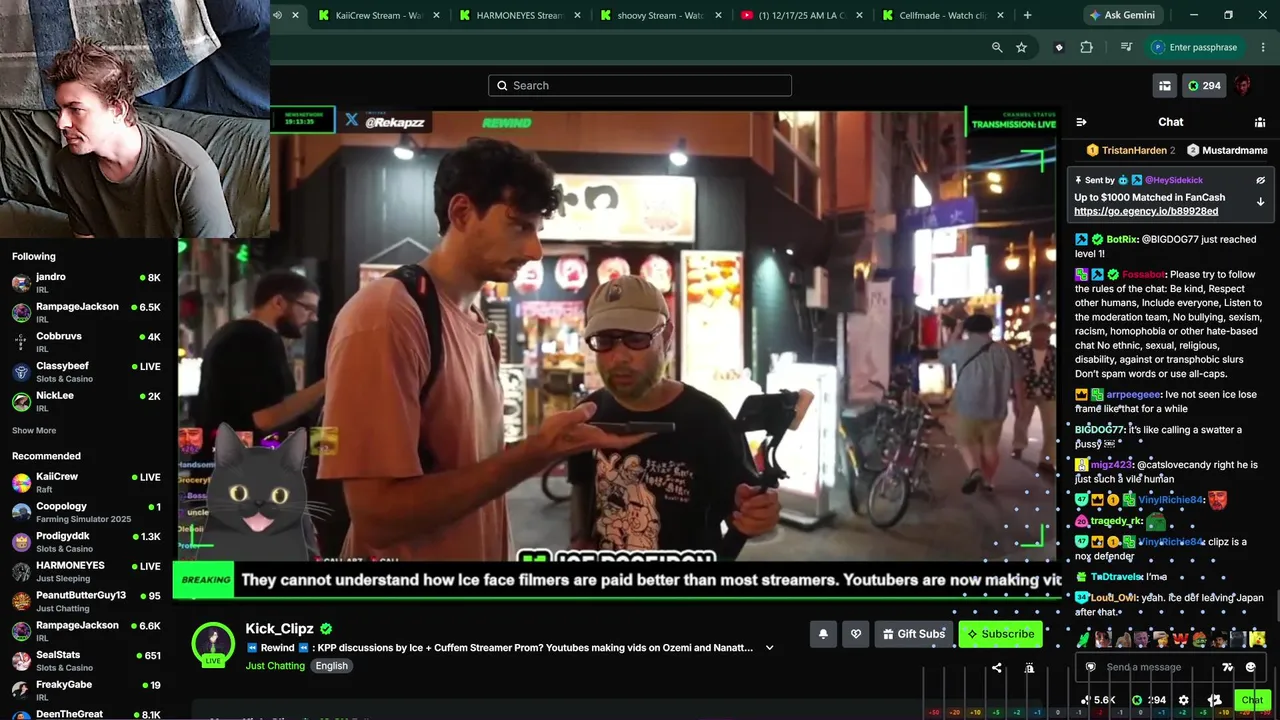Open chat settings gear icon
This screenshot has height=720, width=1280.
pyautogui.click(x=1184, y=700)
